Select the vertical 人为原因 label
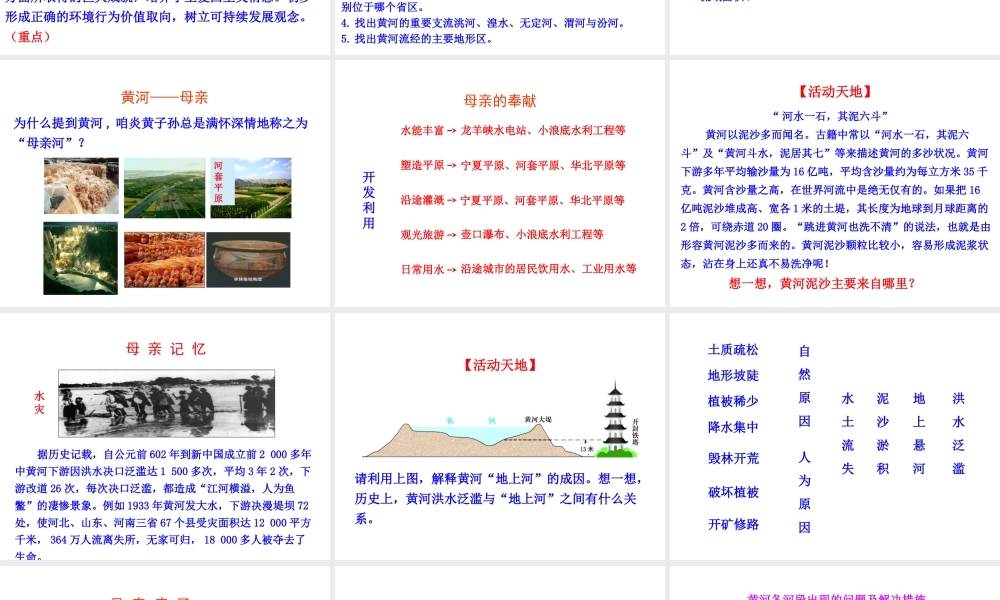 pos(805,492)
